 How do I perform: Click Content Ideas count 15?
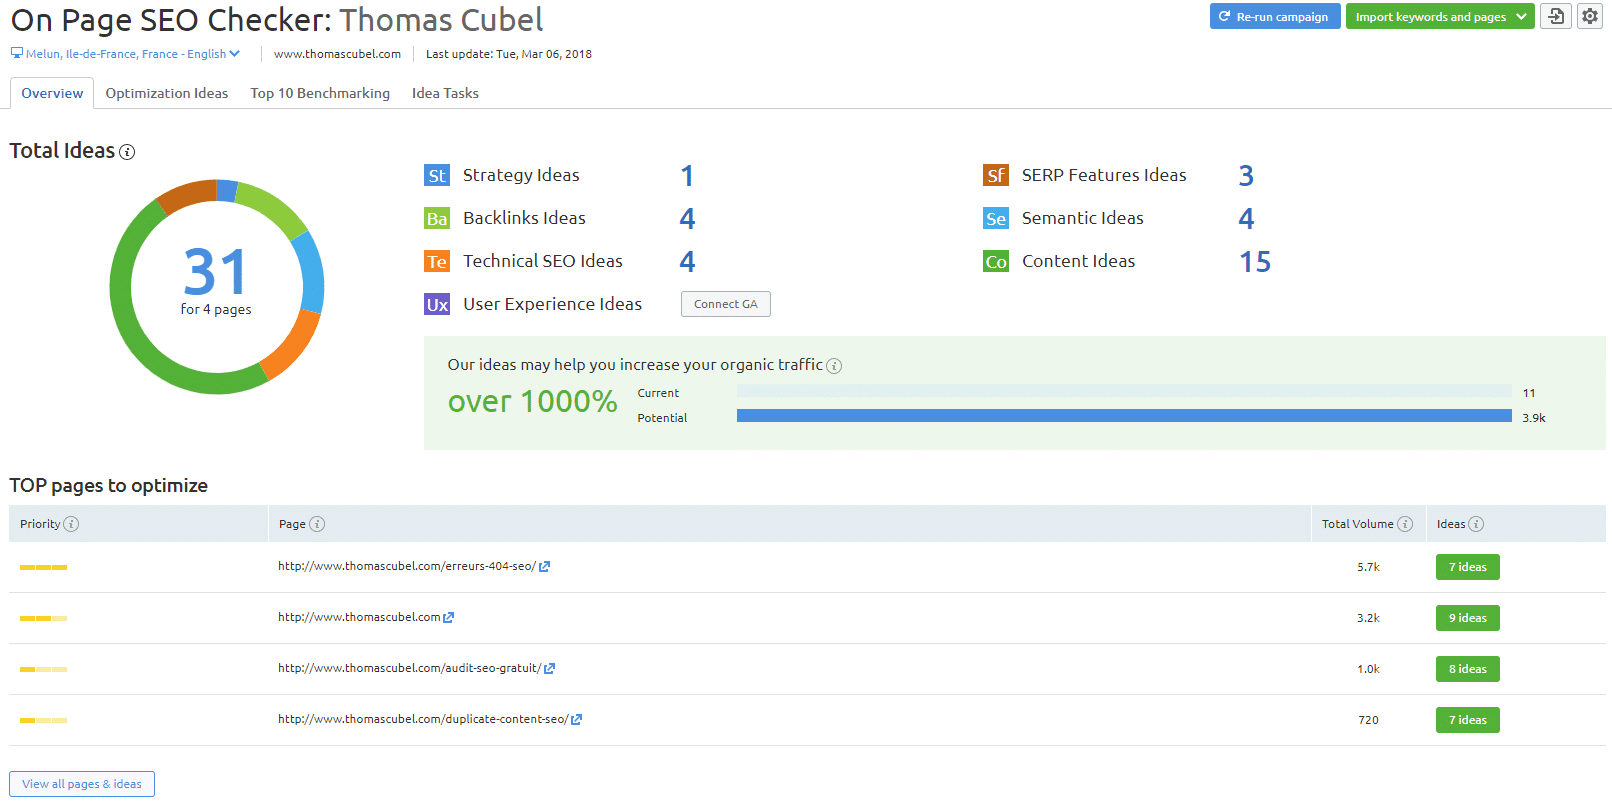(x=1255, y=262)
